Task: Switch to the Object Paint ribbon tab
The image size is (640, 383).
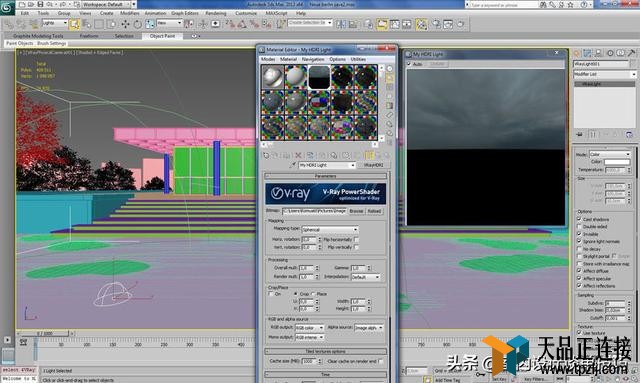Action: (162, 36)
